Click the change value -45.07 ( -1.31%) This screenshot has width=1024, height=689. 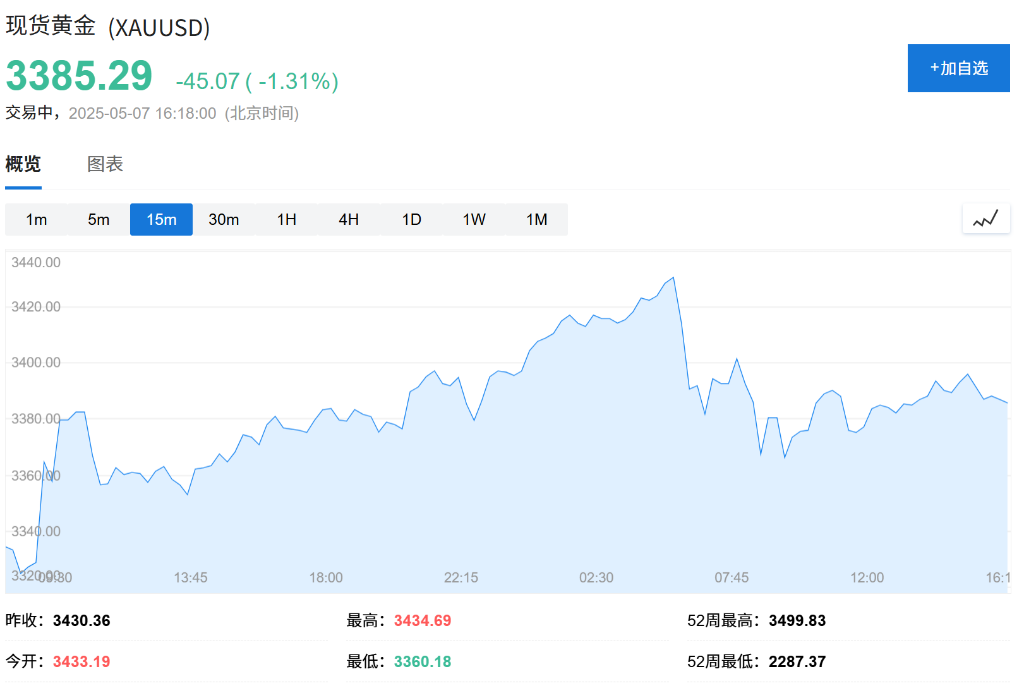click(x=257, y=81)
